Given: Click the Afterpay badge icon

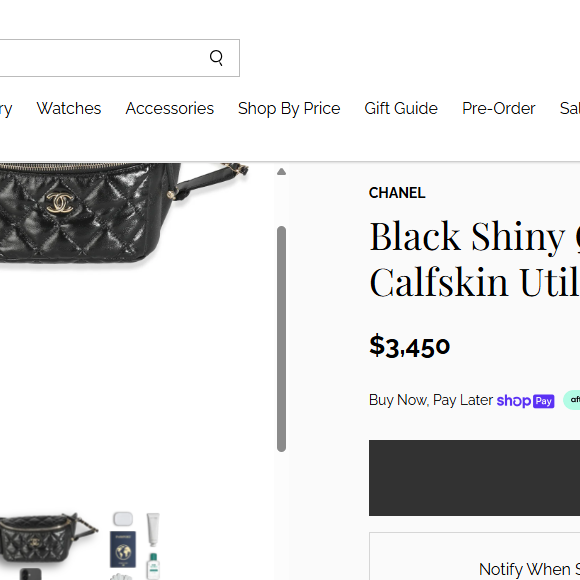Looking at the screenshot, I should 571,400.
